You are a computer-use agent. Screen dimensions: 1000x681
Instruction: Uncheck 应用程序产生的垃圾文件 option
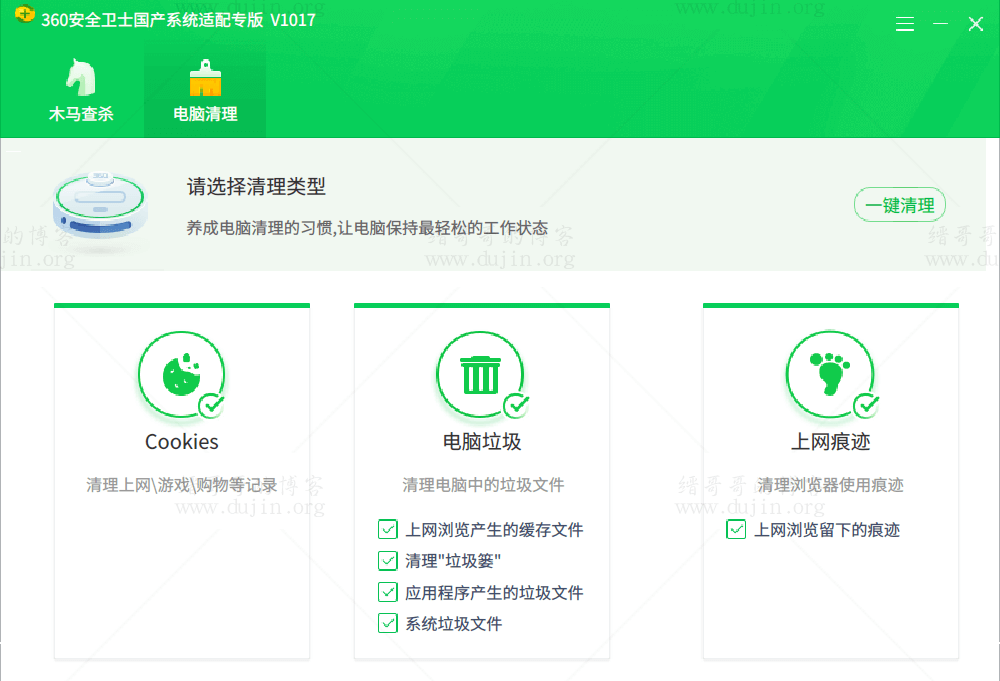[x=388, y=592]
